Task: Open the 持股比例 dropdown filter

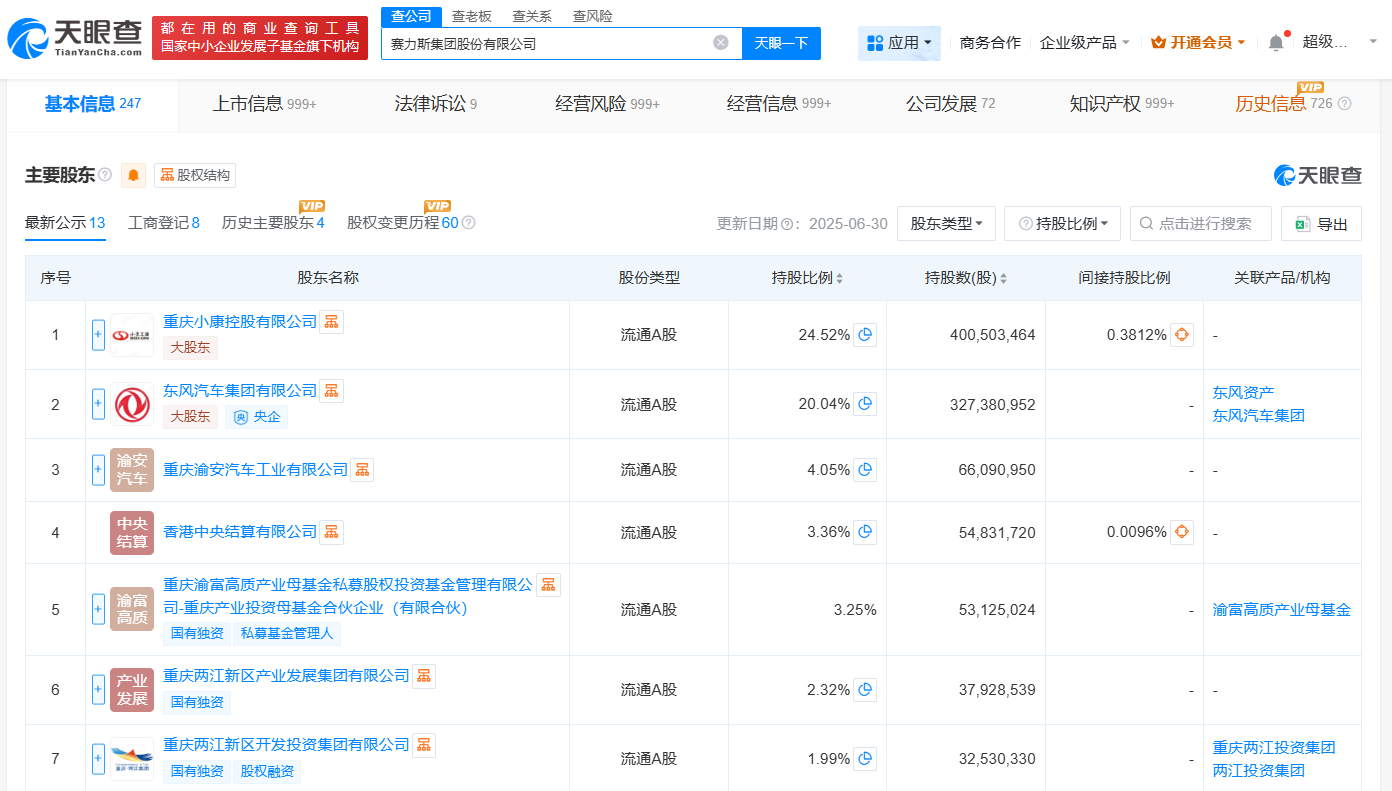Action: (x=1062, y=223)
